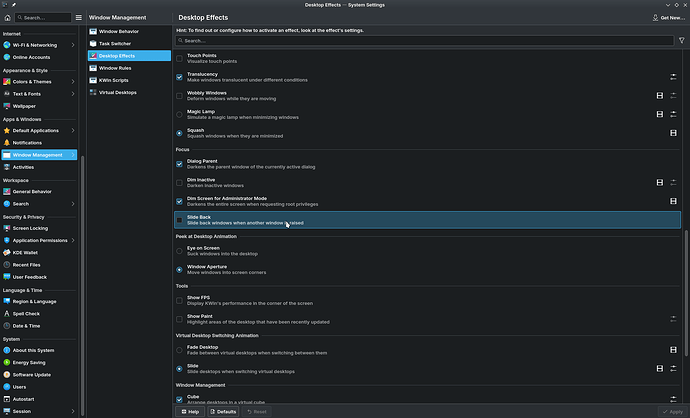The height and width of the screenshot is (418, 690).
Task: Play the Fade Desktop demo video
Action: pyautogui.click(x=673, y=350)
